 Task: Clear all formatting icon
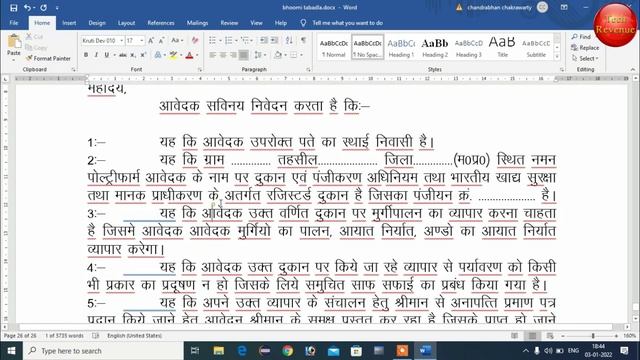point(195,40)
